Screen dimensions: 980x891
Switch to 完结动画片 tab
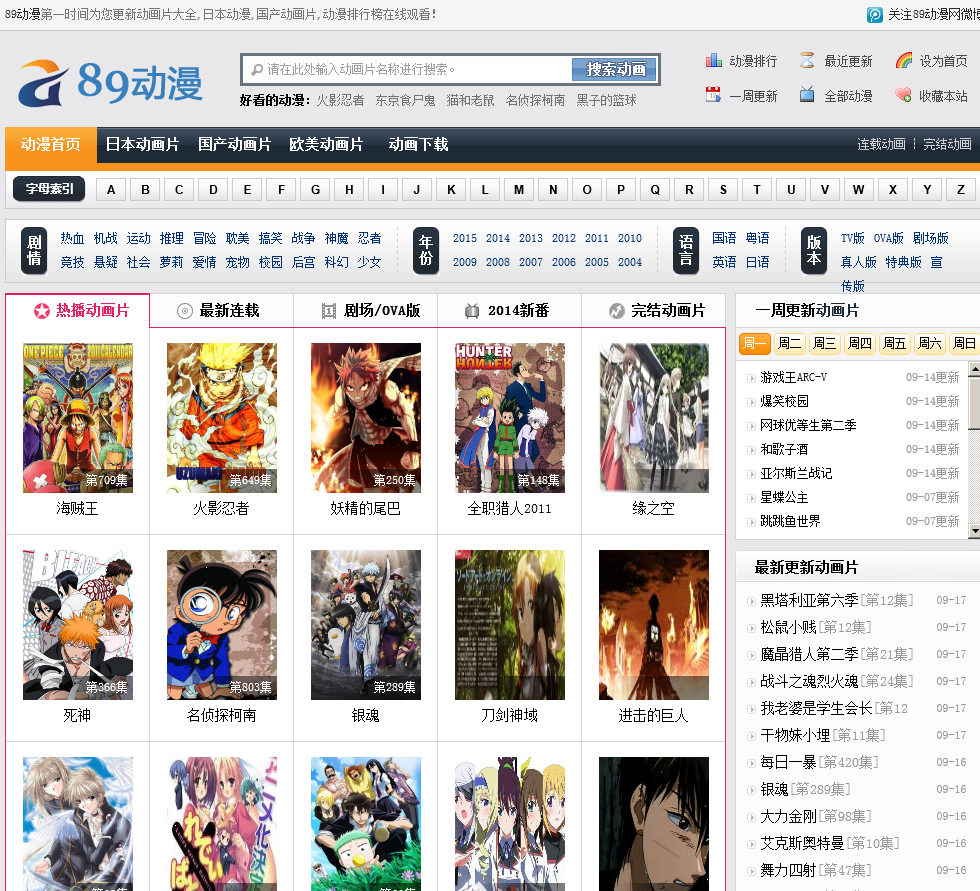point(653,311)
